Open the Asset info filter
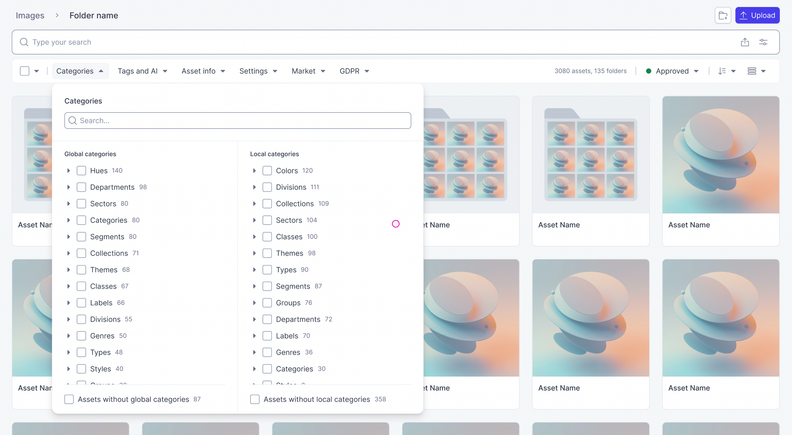Image resolution: width=792 pixels, height=435 pixels. click(x=203, y=71)
